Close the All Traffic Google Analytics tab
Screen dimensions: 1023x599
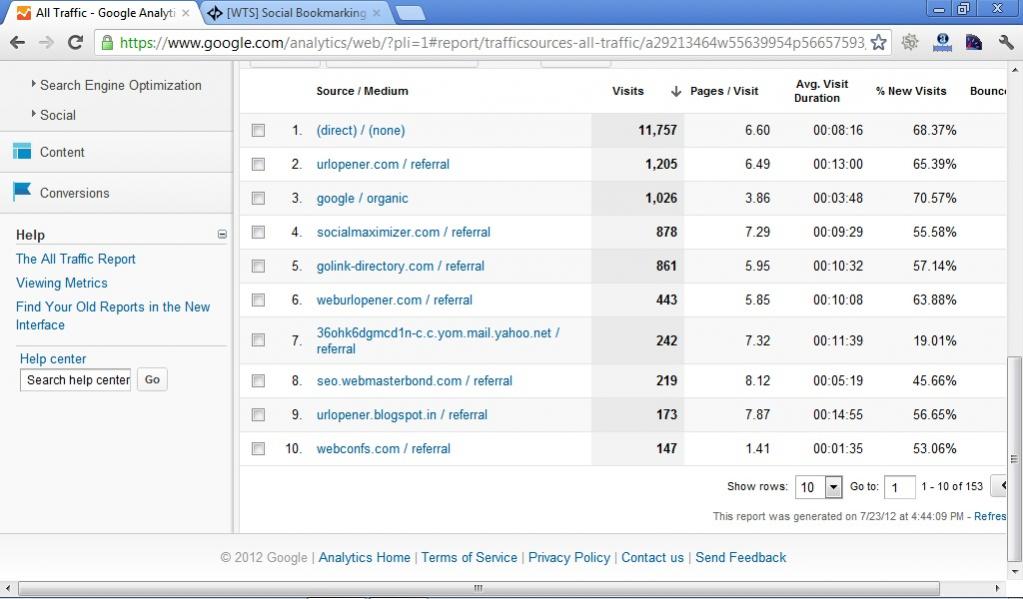(x=186, y=12)
